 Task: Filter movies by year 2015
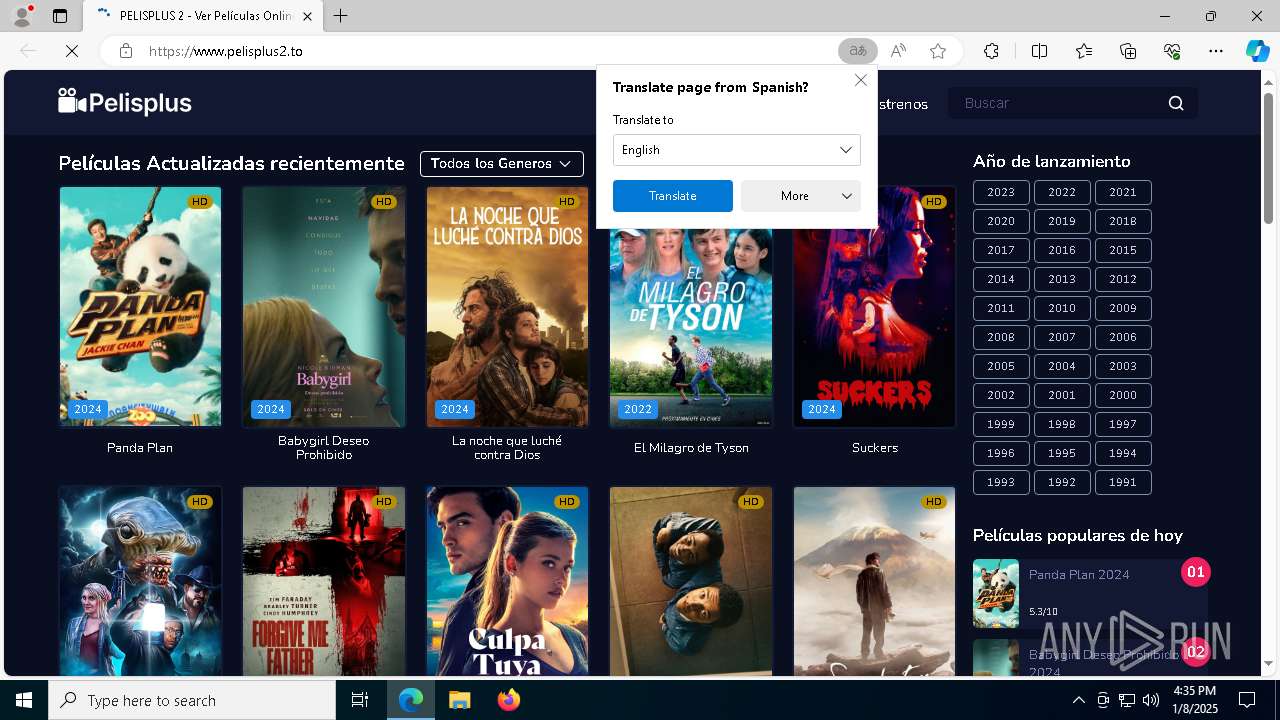pos(1123,251)
